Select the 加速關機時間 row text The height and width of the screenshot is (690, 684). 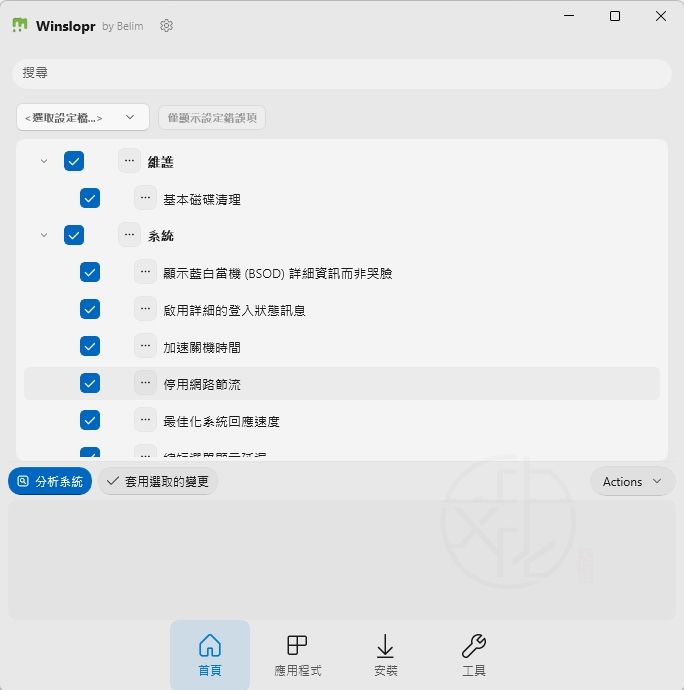(202, 347)
